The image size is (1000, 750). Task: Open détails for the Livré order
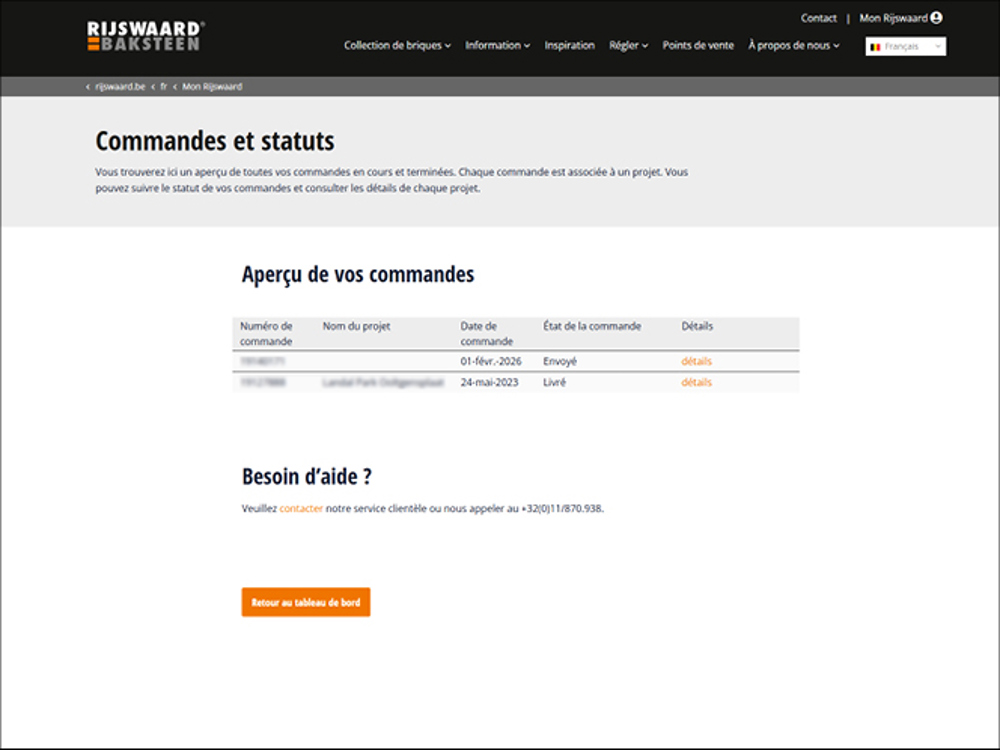pyautogui.click(x=696, y=382)
